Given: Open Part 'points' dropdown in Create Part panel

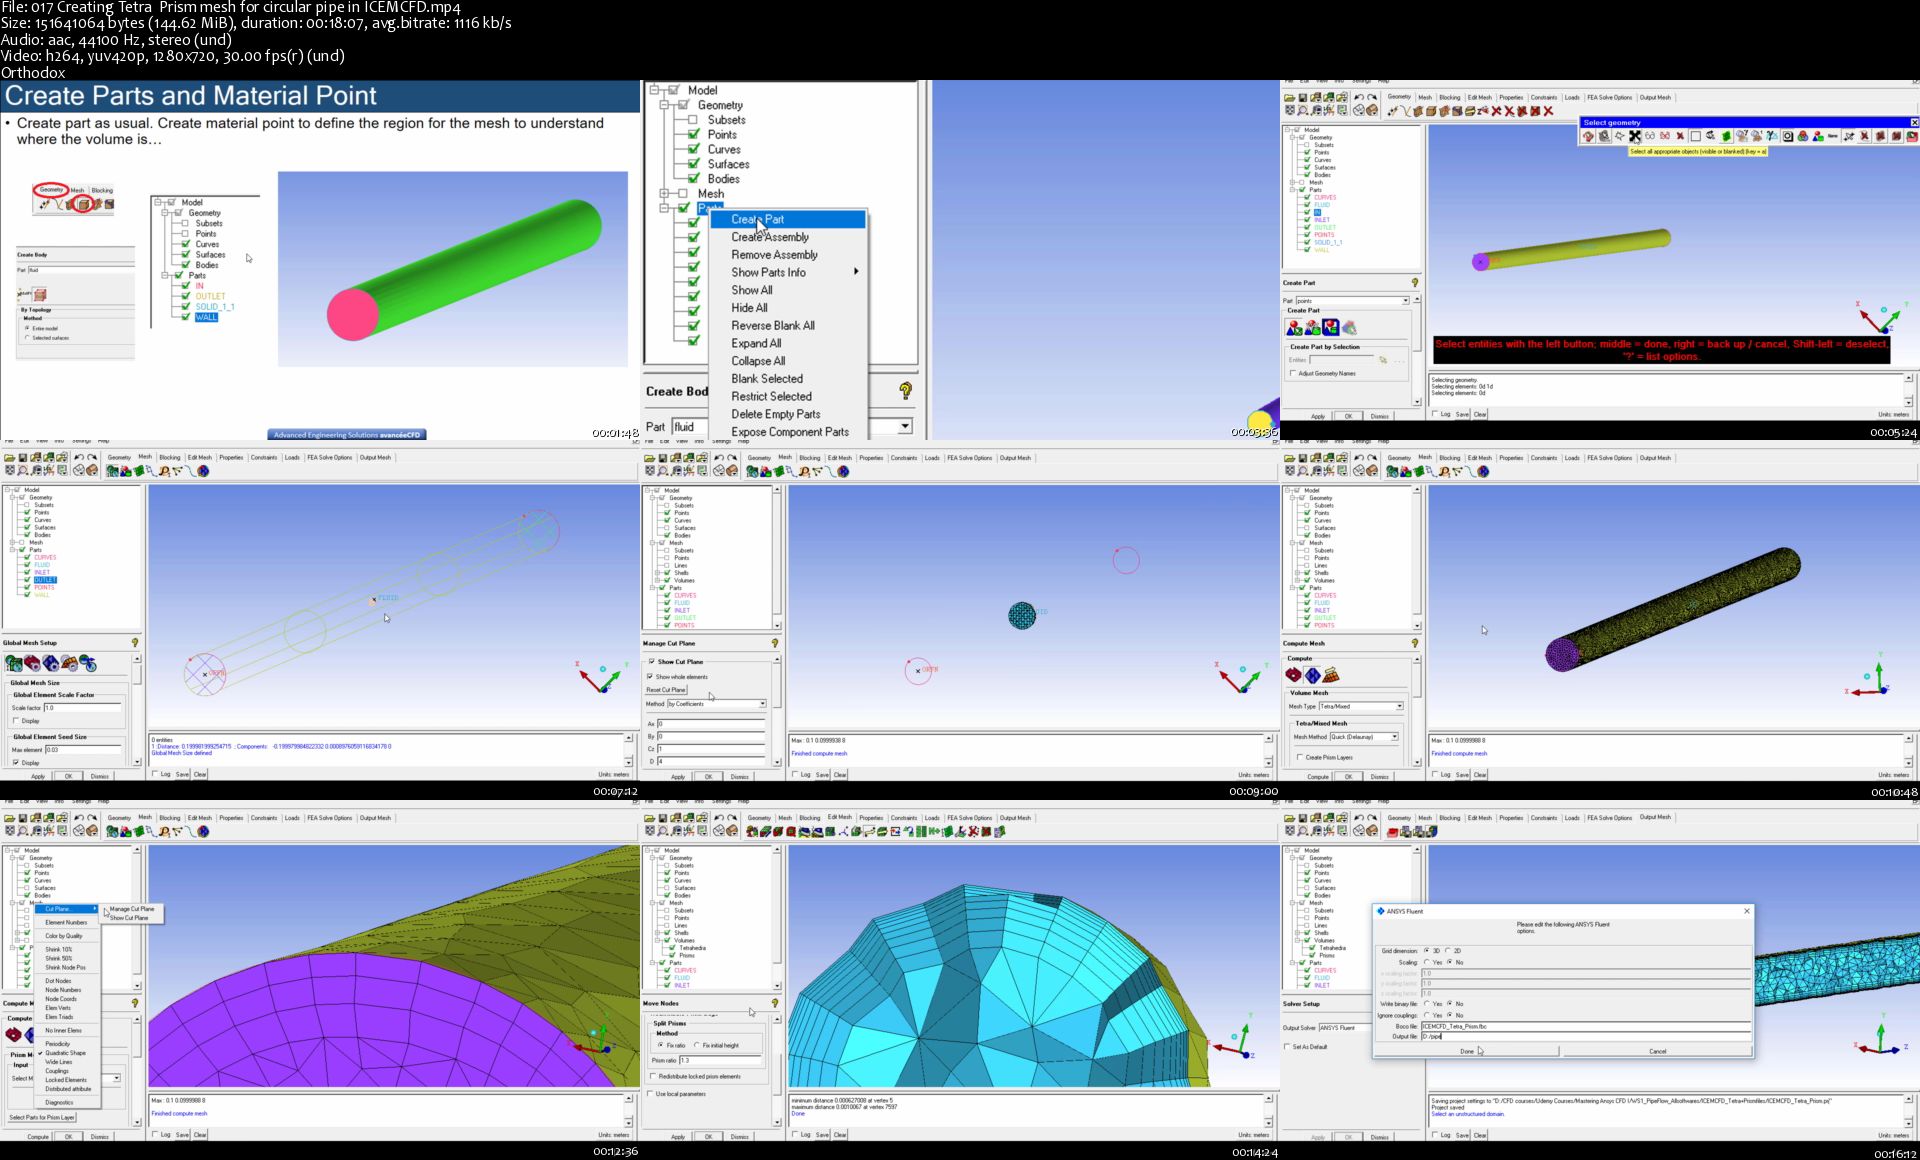Looking at the screenshot, I should pyautogui.click(x=1405, y=300).
